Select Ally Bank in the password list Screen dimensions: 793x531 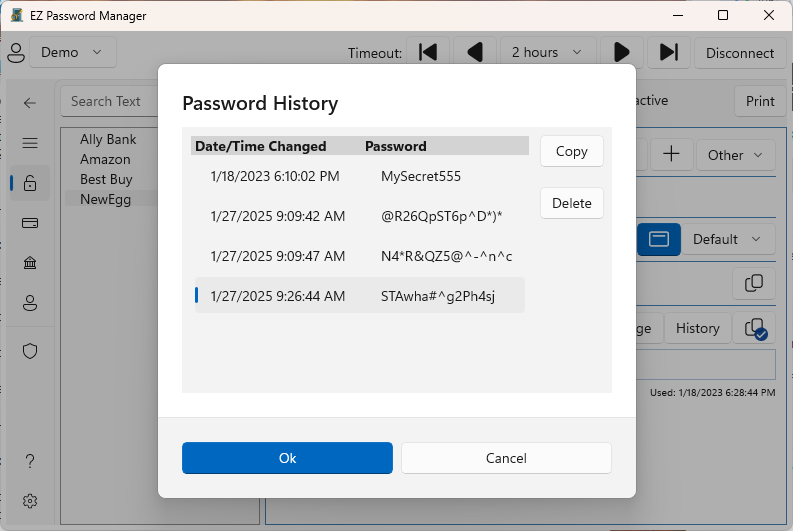click(108, 140)
